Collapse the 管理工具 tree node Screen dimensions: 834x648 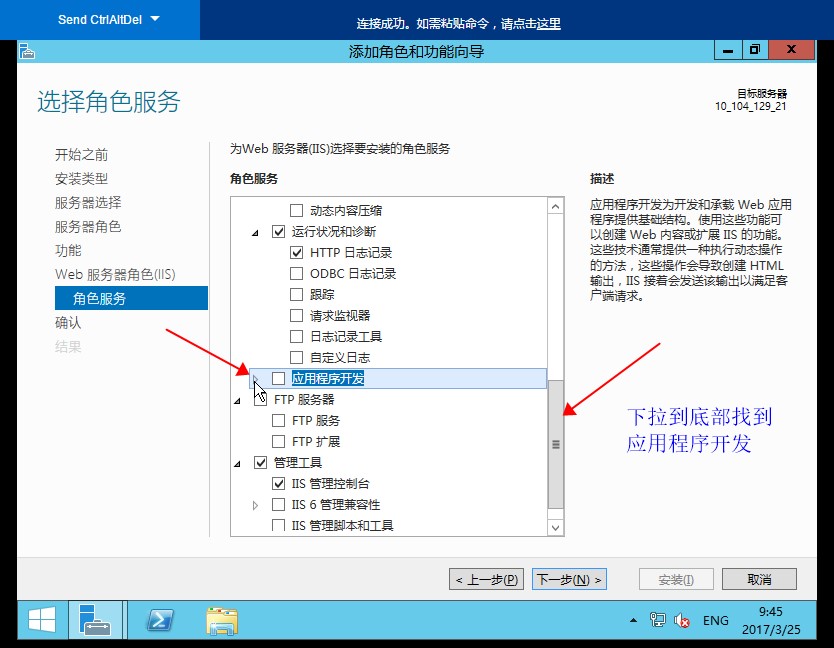click(x=237, y=464)
